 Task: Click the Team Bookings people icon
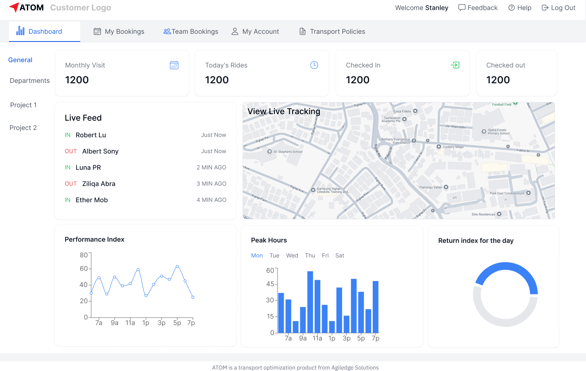click(167, 31)
